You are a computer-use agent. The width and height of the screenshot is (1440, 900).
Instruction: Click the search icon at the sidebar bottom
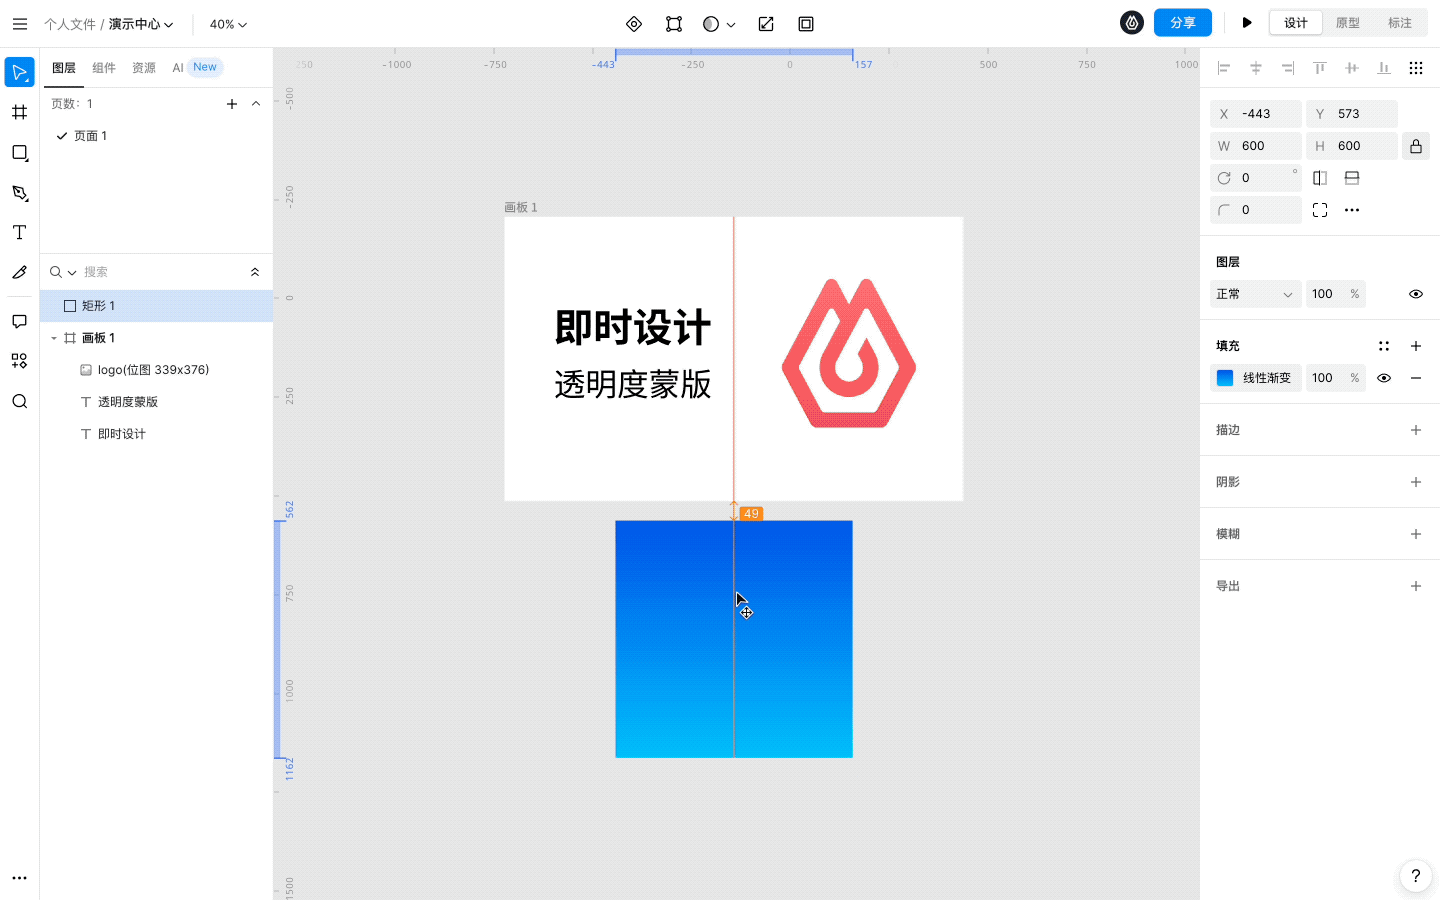coord(19,401)
